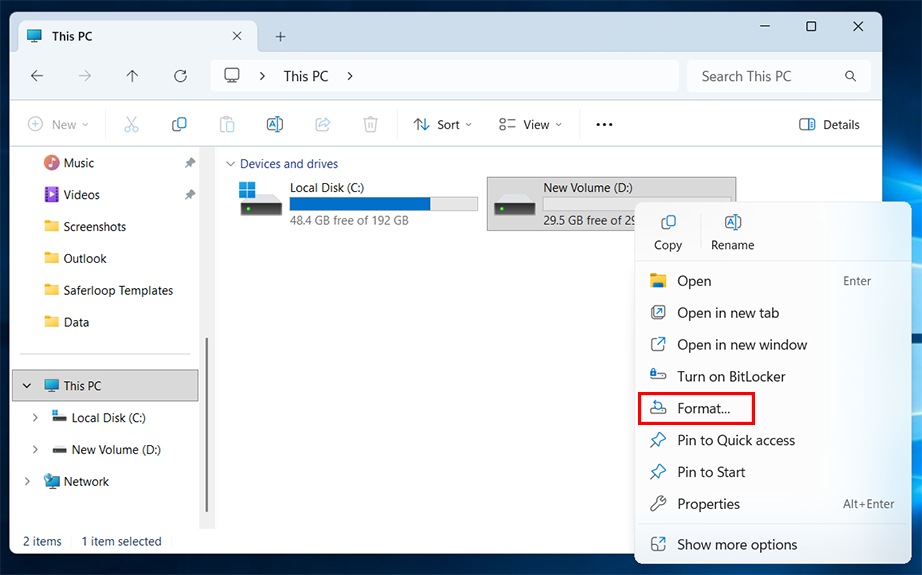Open the Sort dropdown
The height and width of the screenshot is (575, 922).
coord(443,125)
